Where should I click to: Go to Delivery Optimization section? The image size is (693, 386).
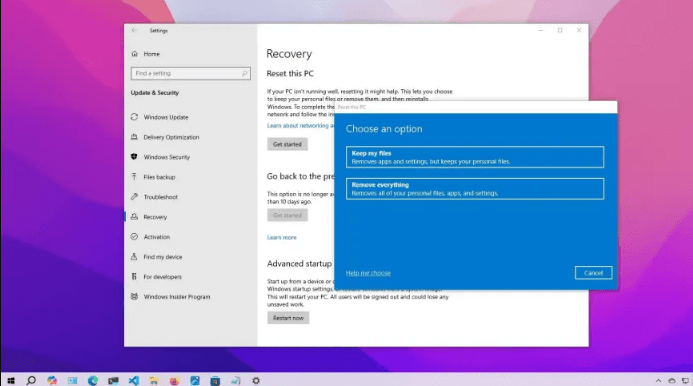pos(190,137)
